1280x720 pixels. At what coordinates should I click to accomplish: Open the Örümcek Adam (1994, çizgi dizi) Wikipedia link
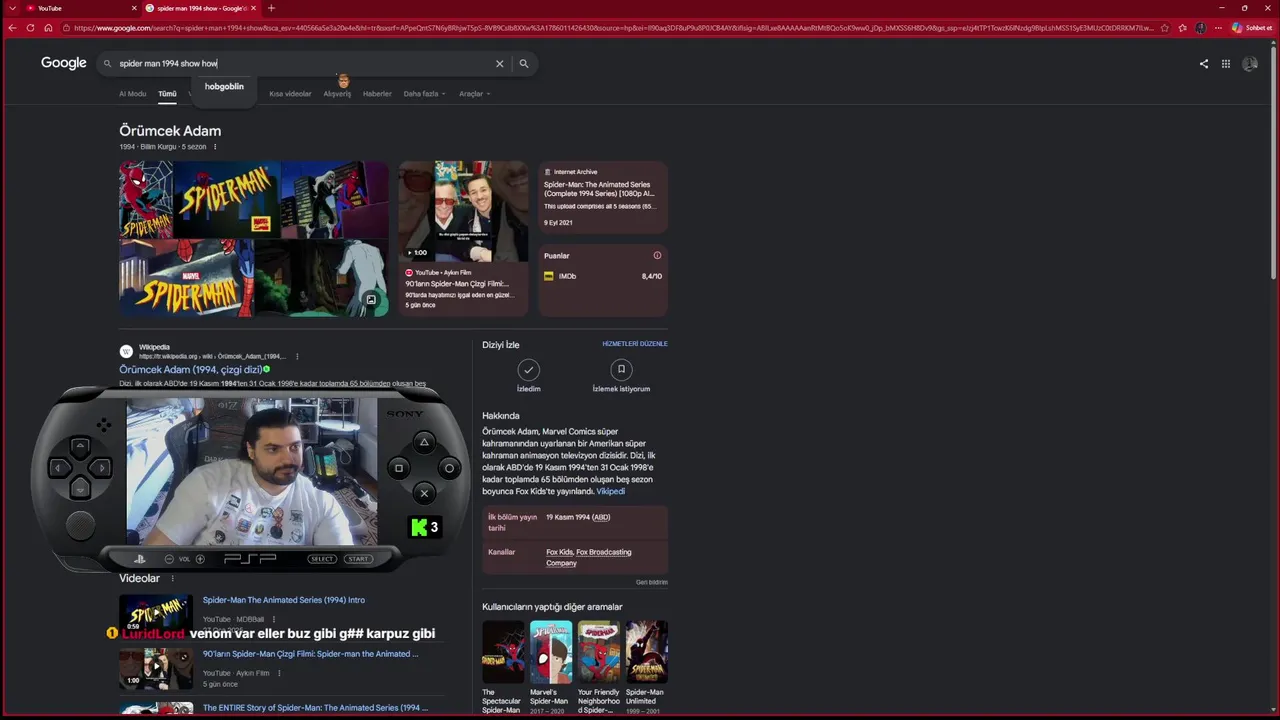pos(191,370)
